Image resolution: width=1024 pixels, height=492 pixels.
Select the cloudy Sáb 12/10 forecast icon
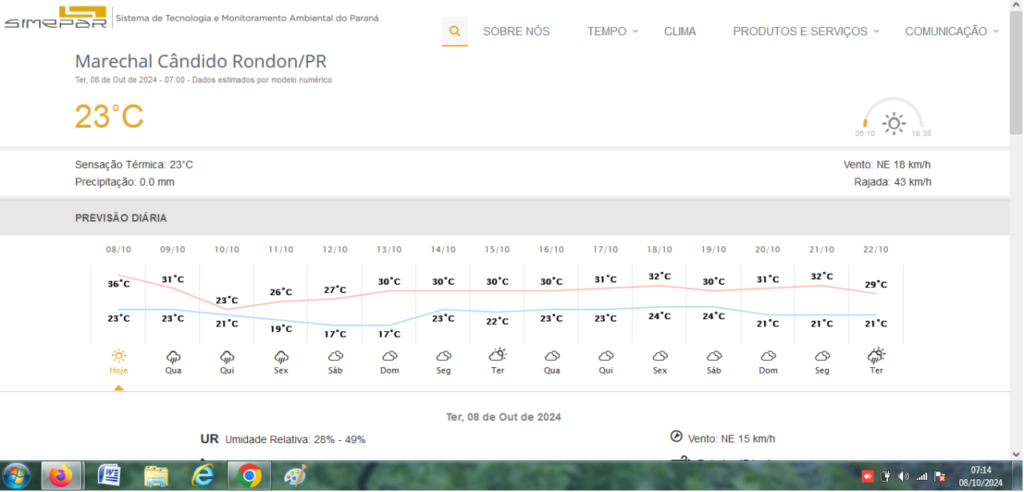(336, 356)
